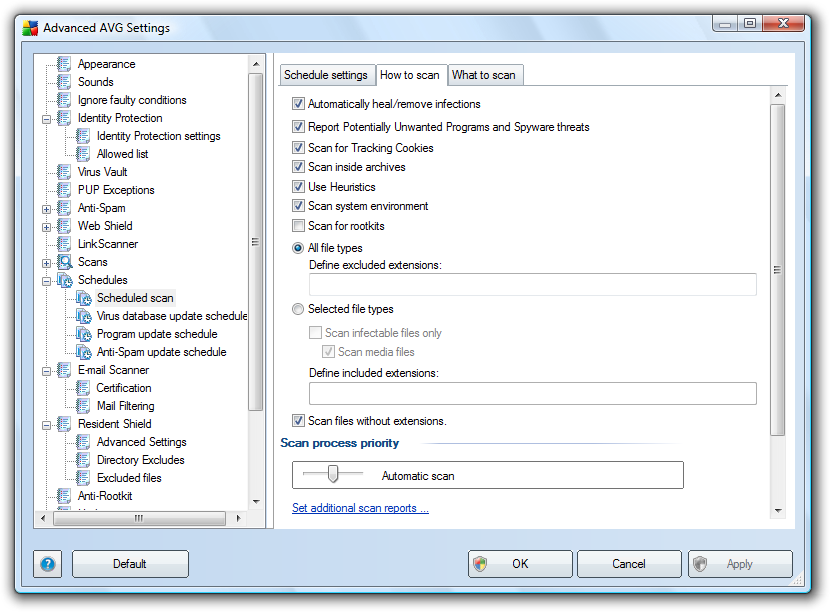Click the Anti-Spam update schedule icon

84,352
